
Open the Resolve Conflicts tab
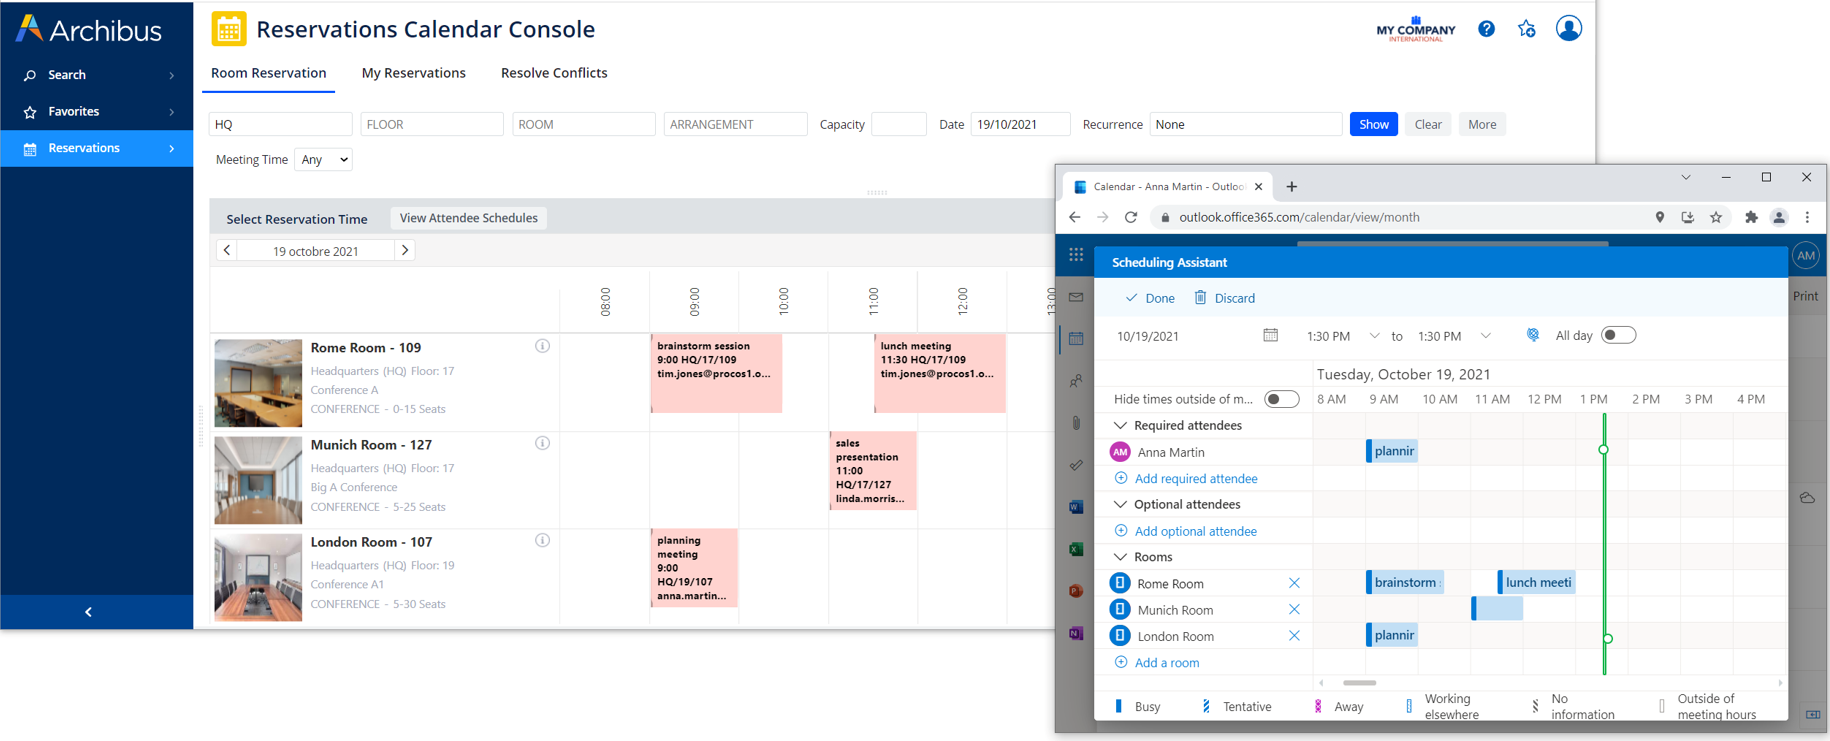coord(554,73)
